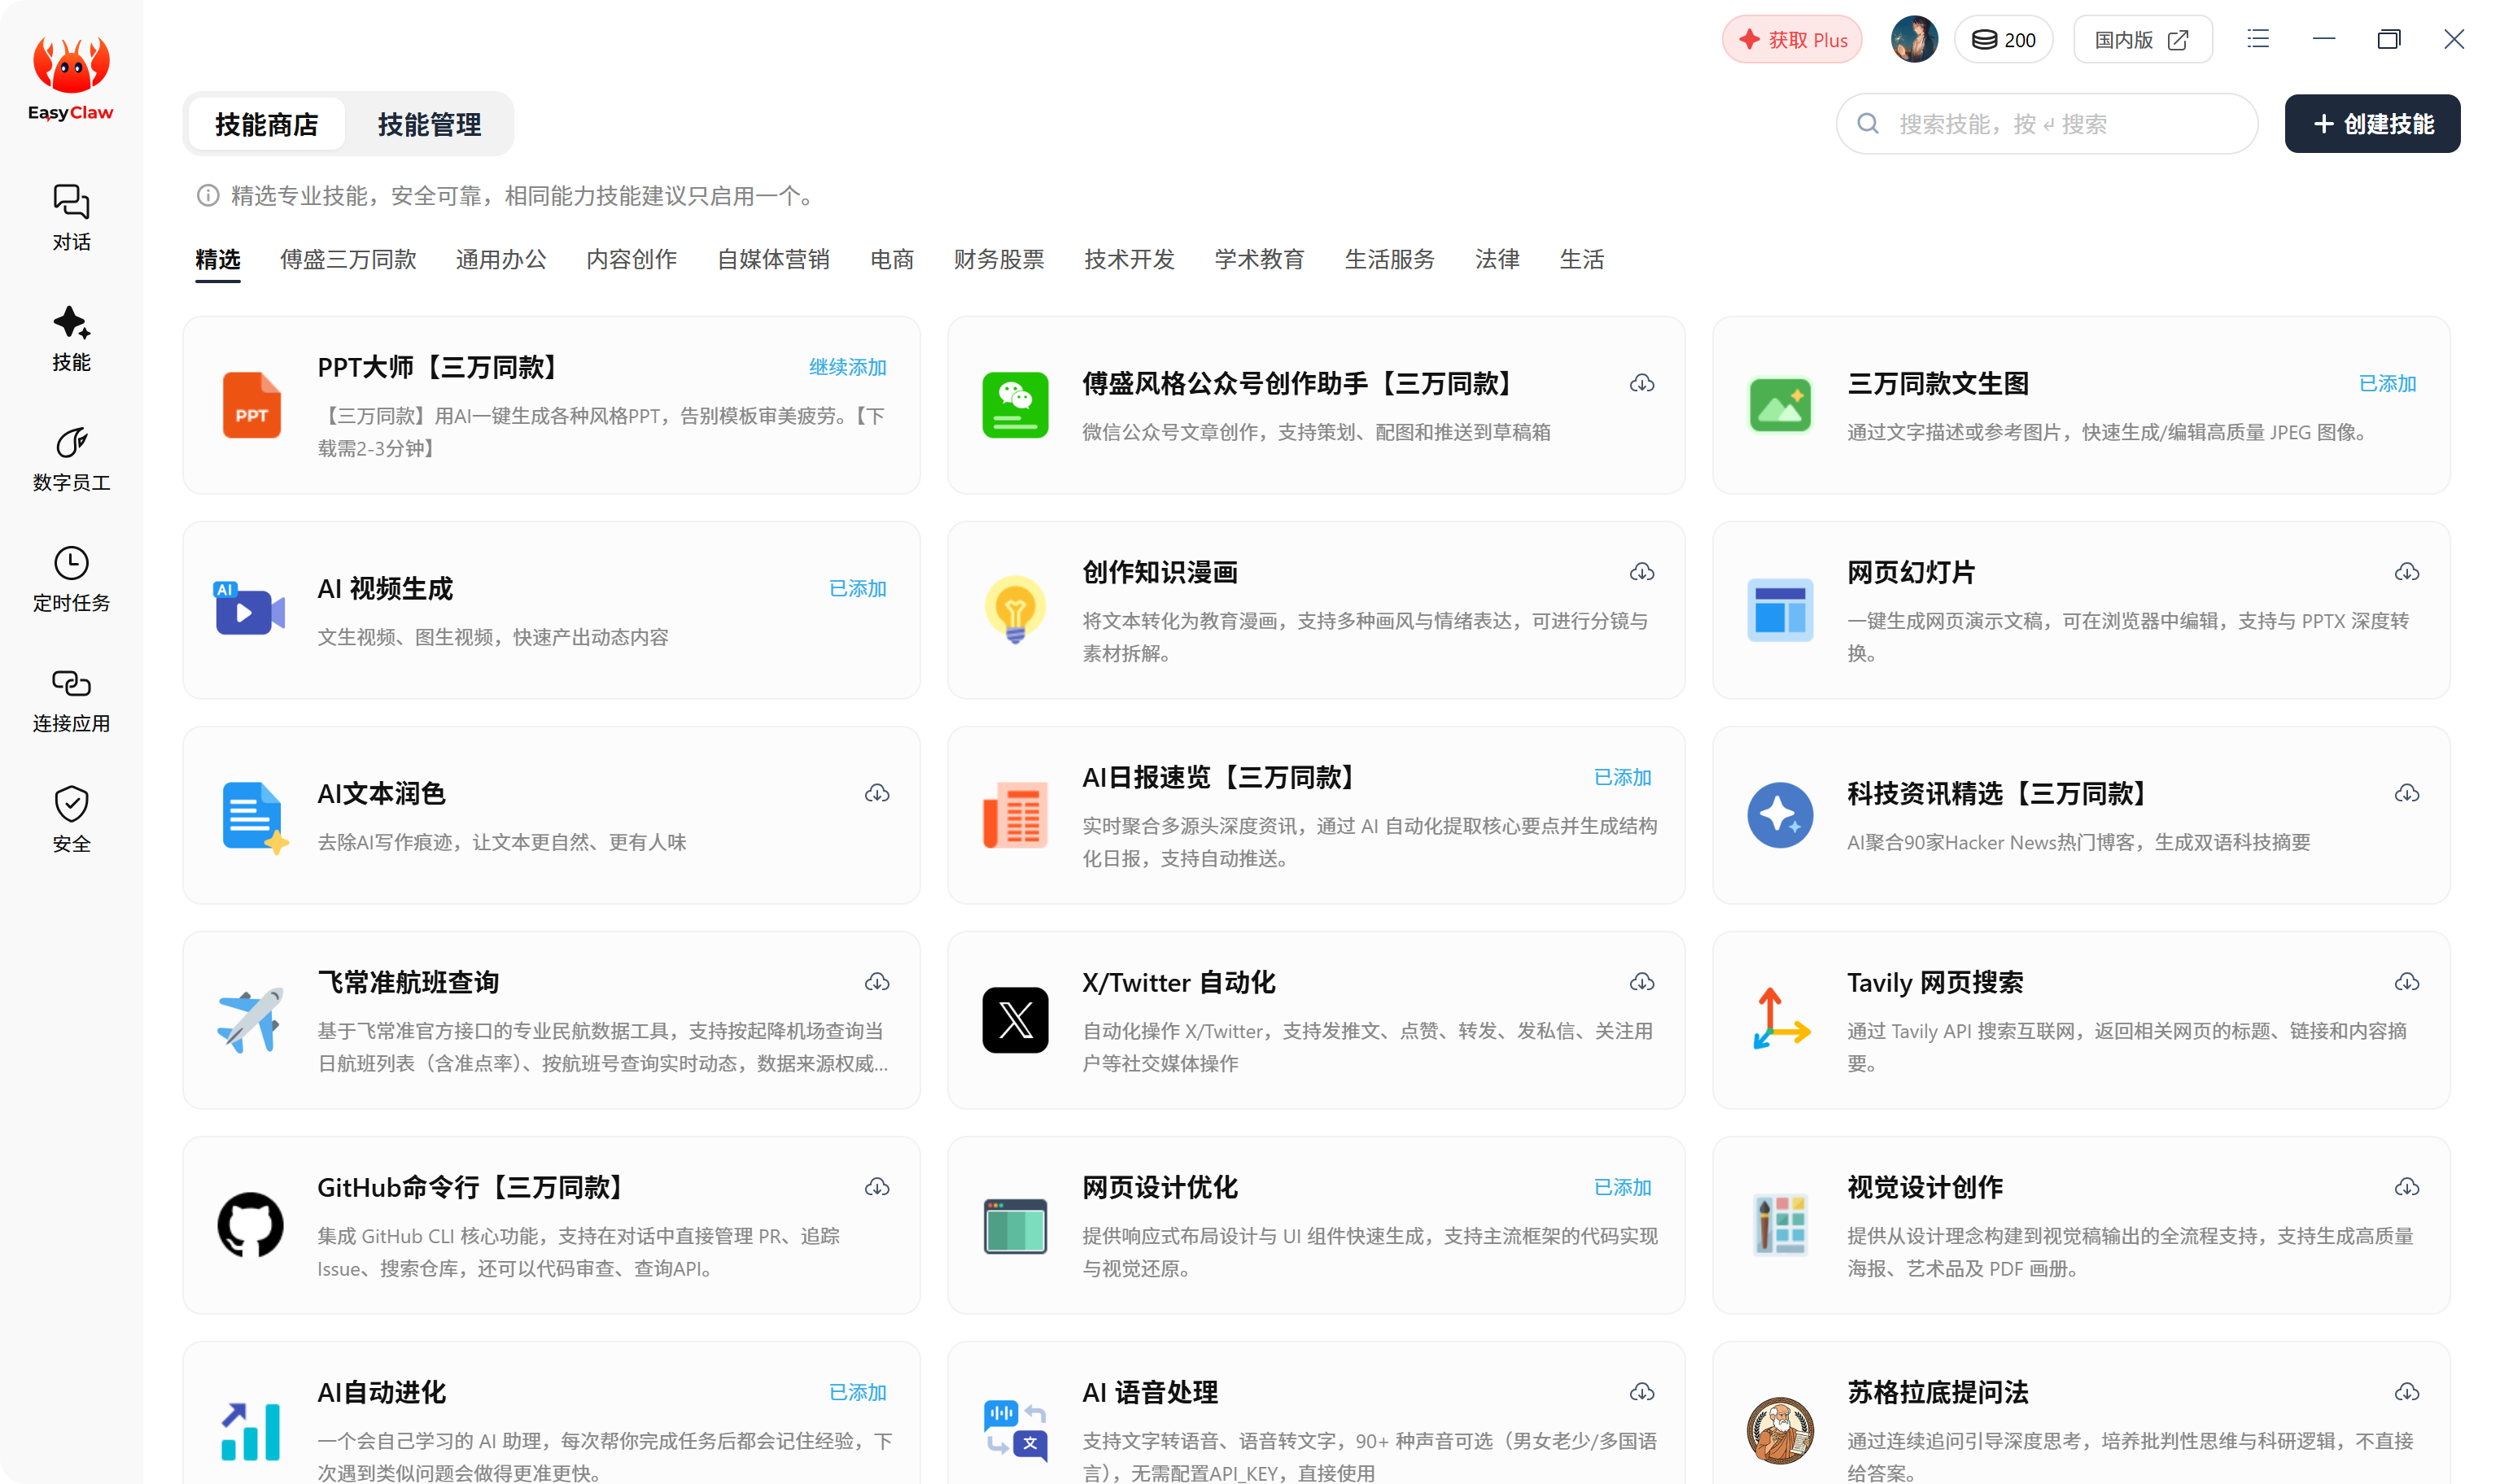Open the 定时任务 scheduled tasks section
The width and height of the screenshot is (2500, 1484).
71,578
